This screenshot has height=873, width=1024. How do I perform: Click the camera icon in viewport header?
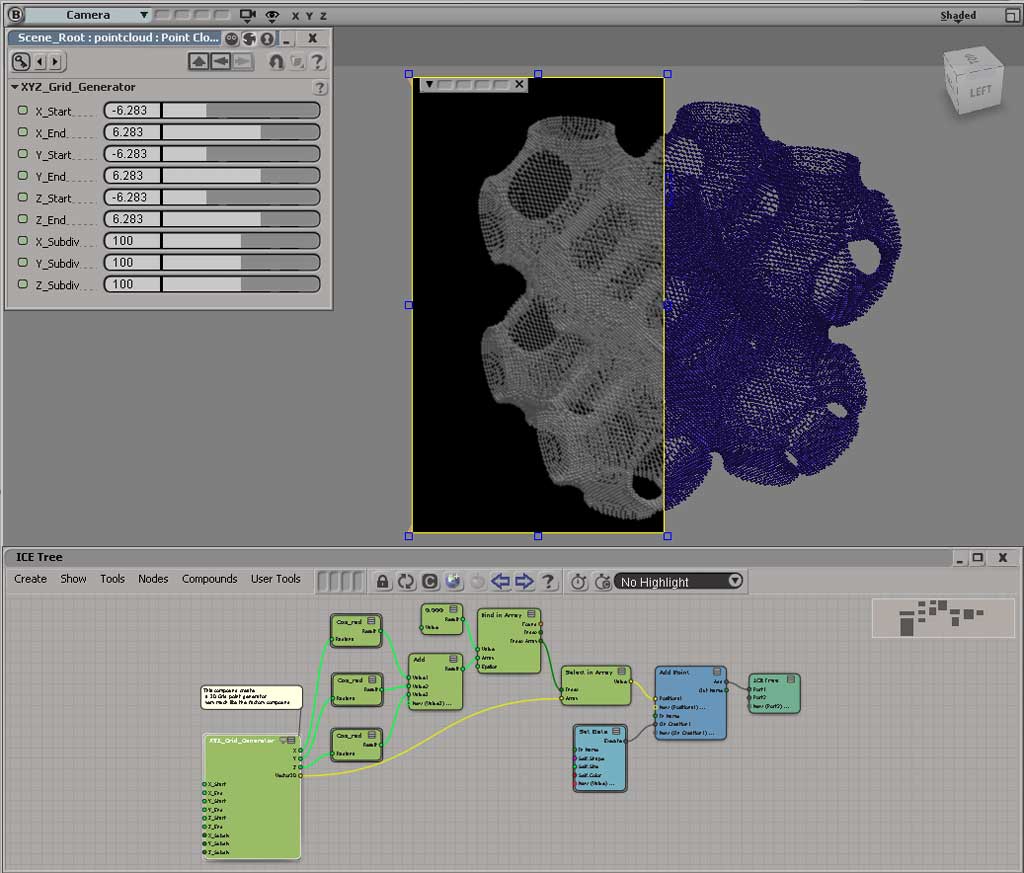pyautogui.click(x=247, y=15)
